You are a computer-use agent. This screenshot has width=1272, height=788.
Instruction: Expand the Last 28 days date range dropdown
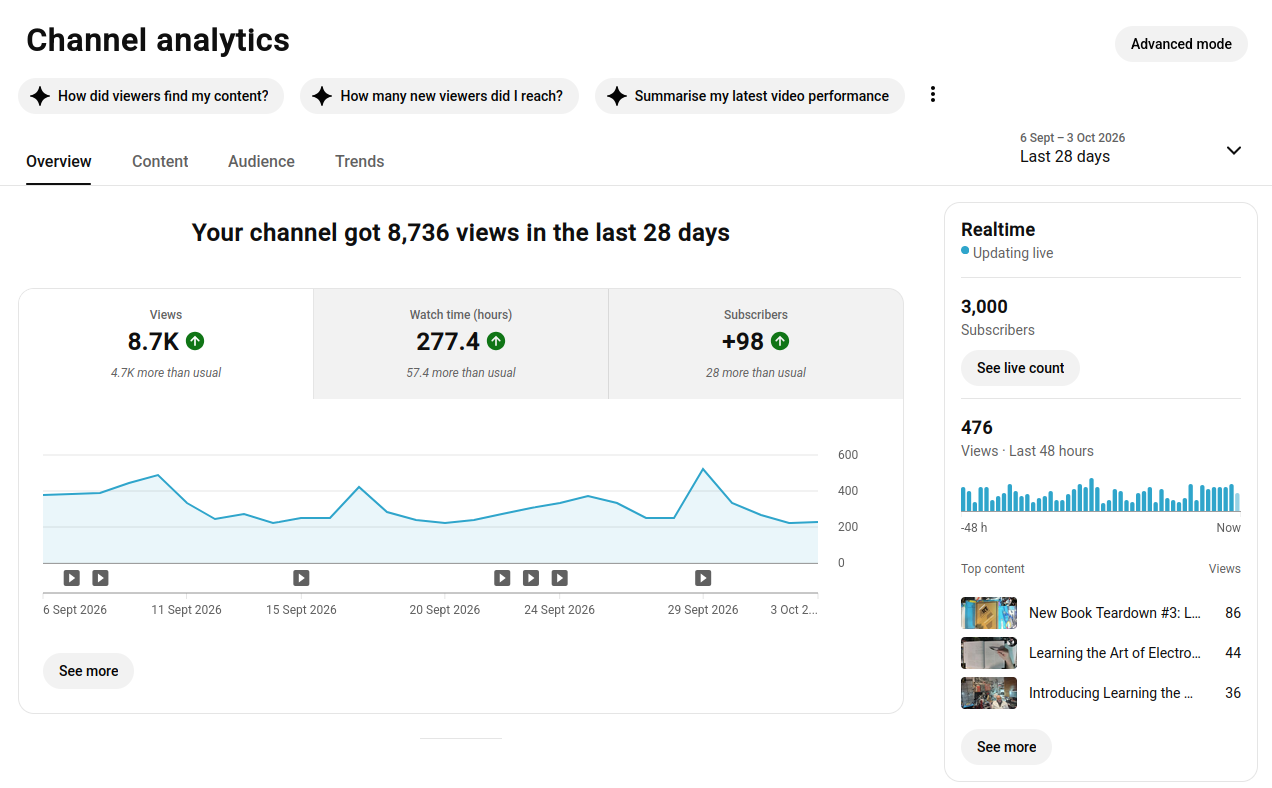pos(1131,148)
